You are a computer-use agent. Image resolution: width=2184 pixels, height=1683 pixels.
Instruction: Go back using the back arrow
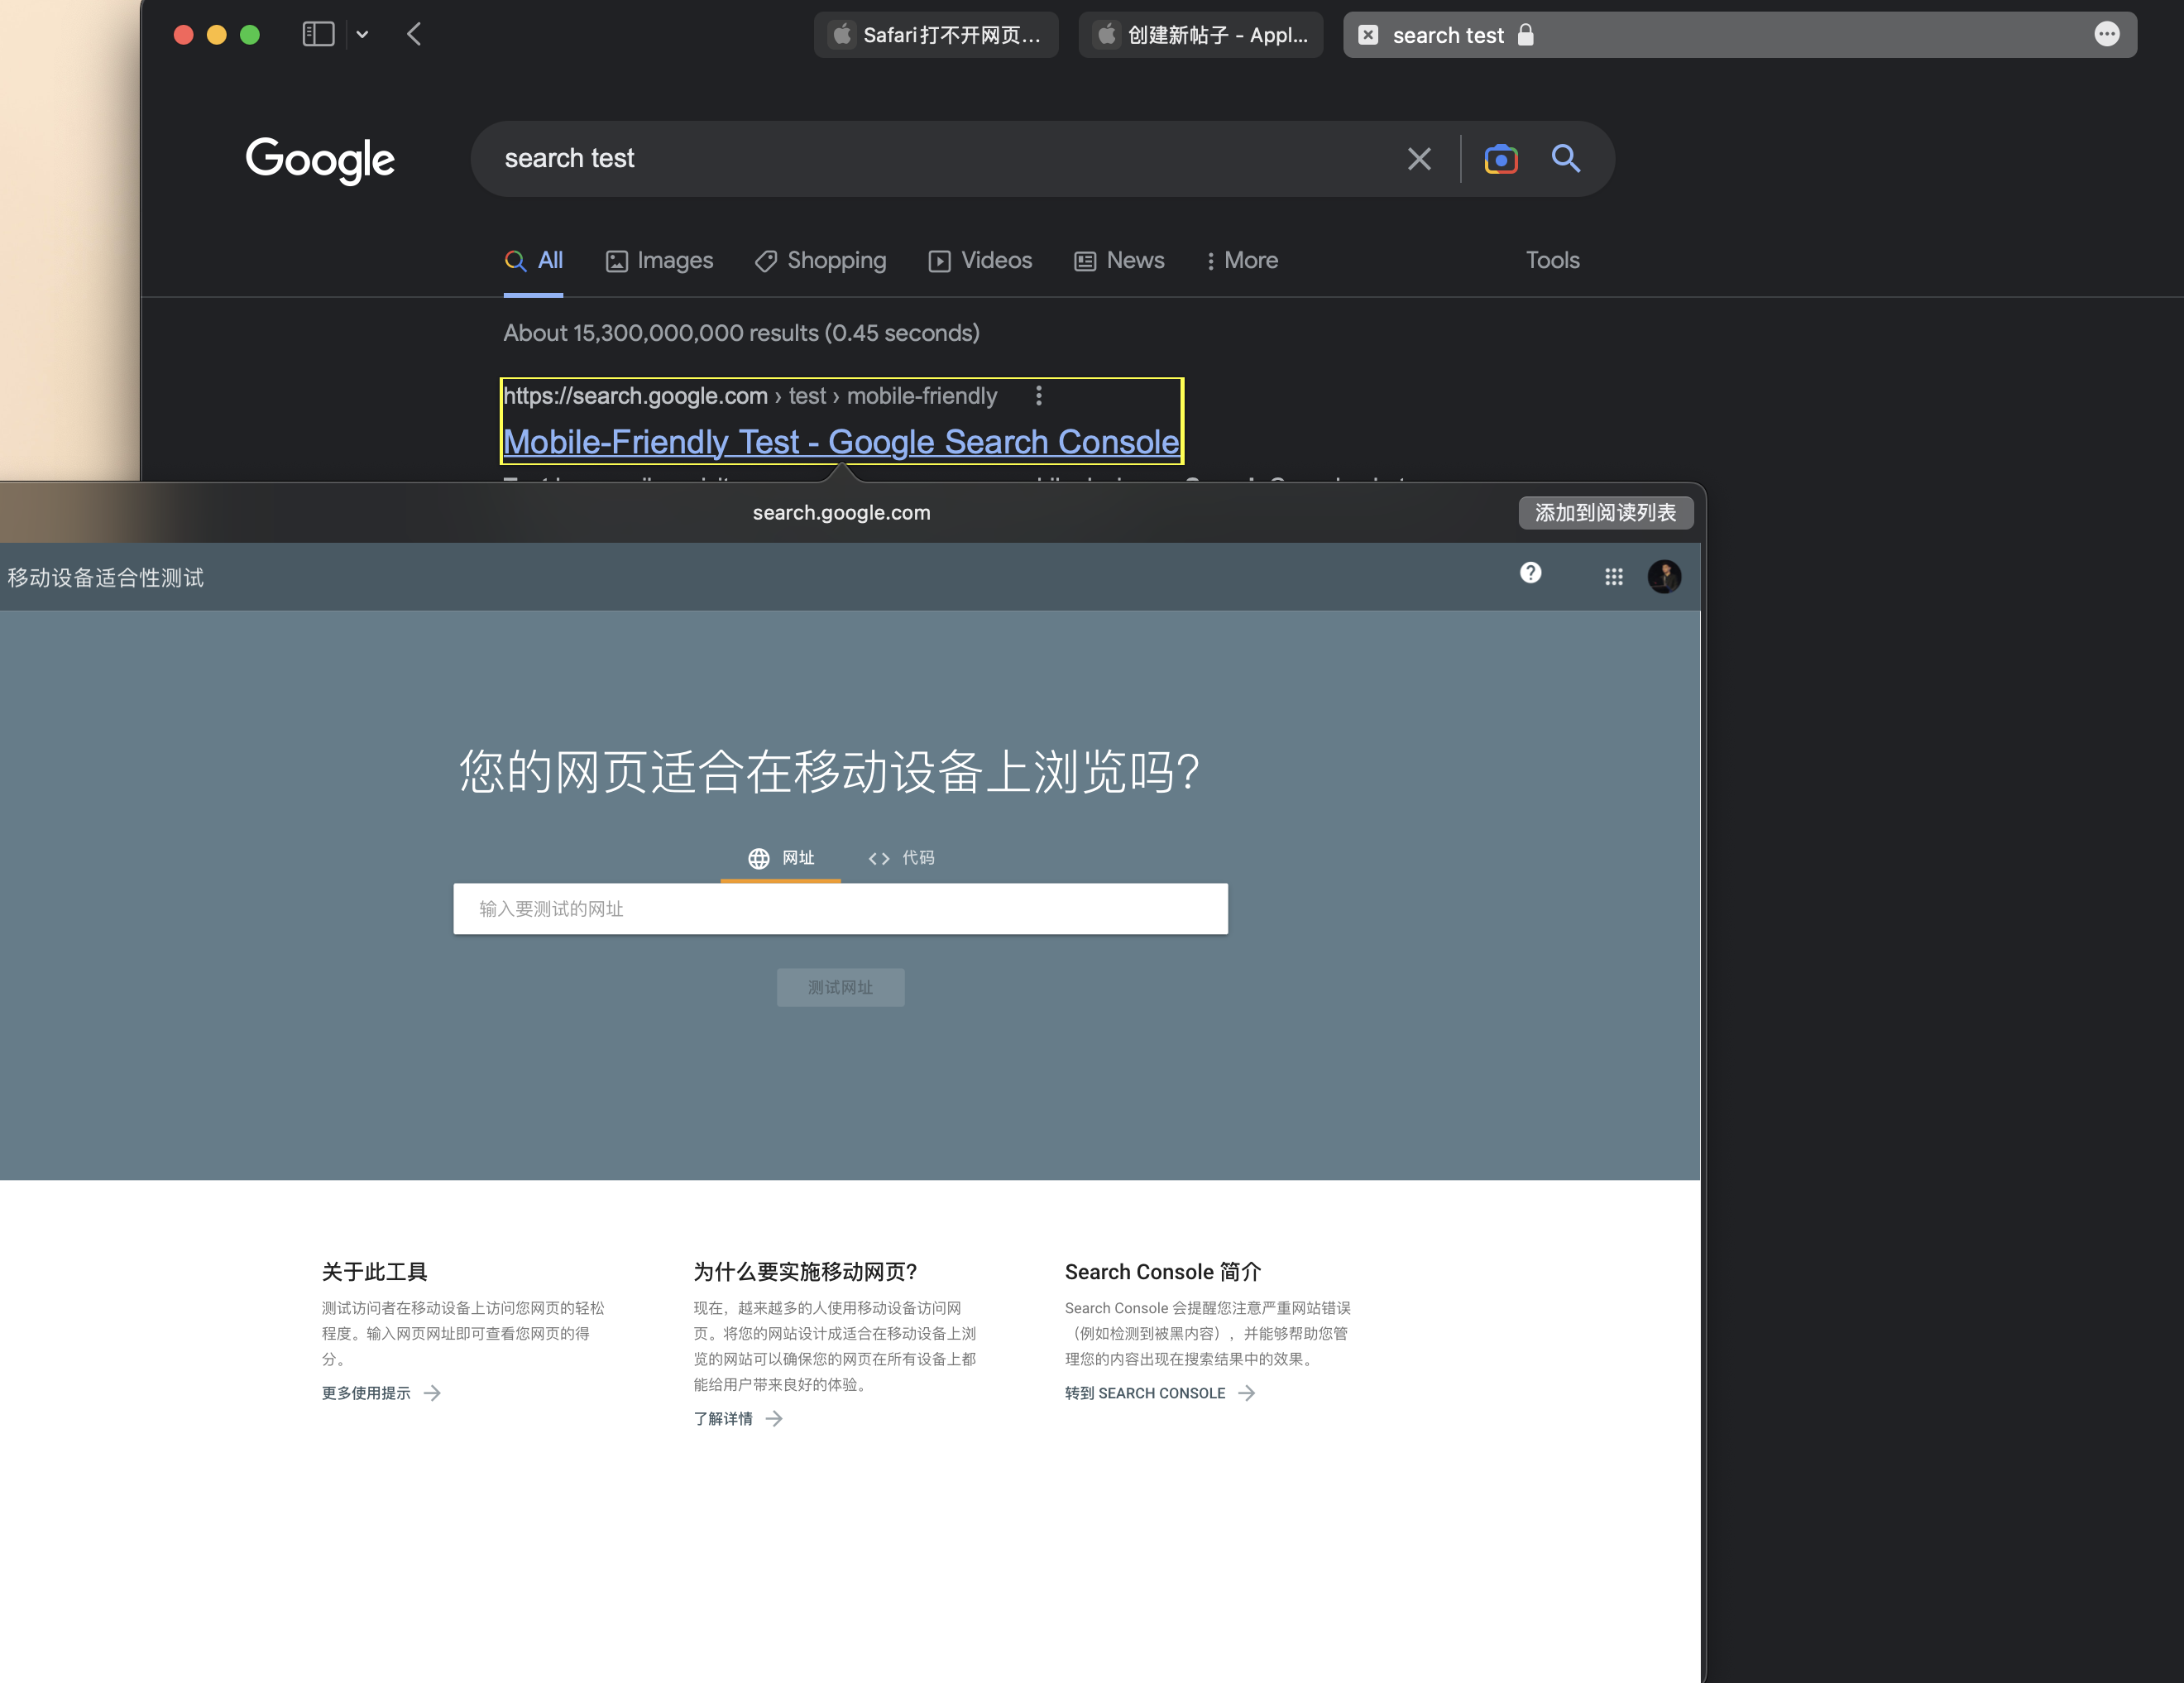(x=414, y=35)
